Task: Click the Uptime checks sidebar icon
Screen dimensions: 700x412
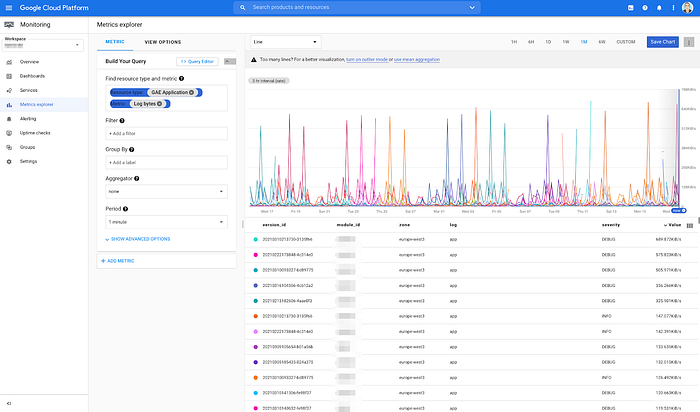Action: [x=9, y=133]
